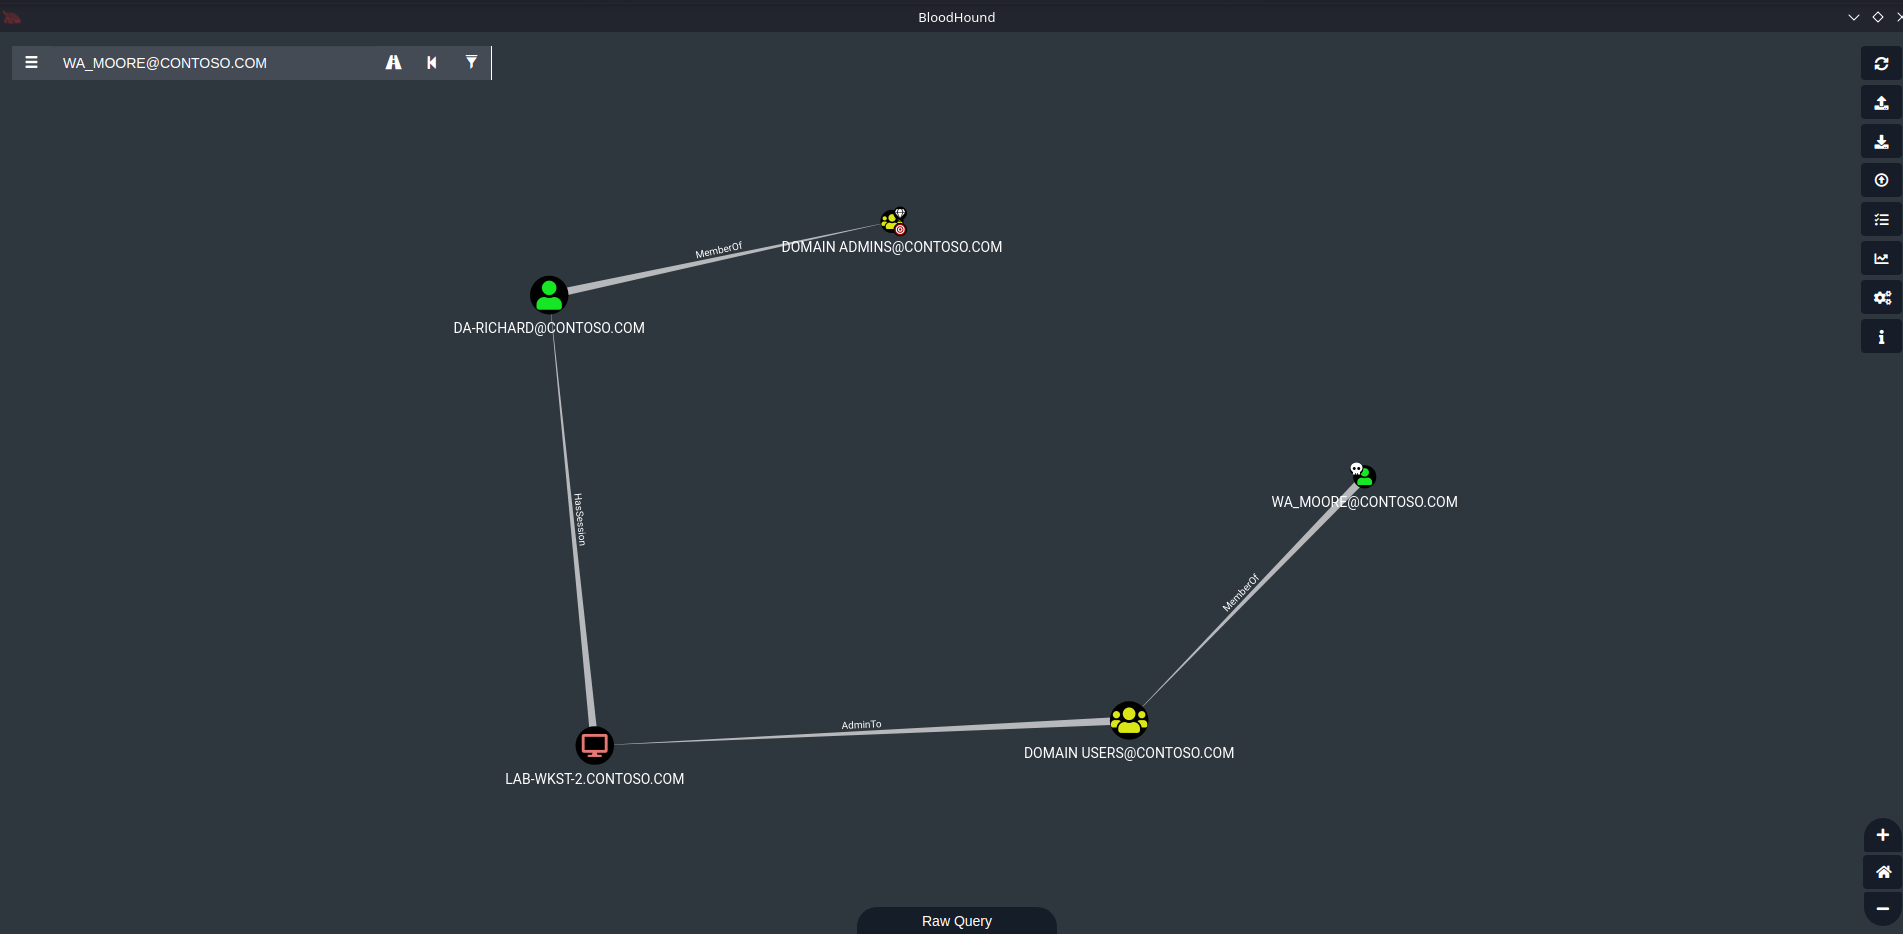Screen dimensions: 1903x934
Task: Expand the chevron dropdown at top right
Action: point(1855,17)
